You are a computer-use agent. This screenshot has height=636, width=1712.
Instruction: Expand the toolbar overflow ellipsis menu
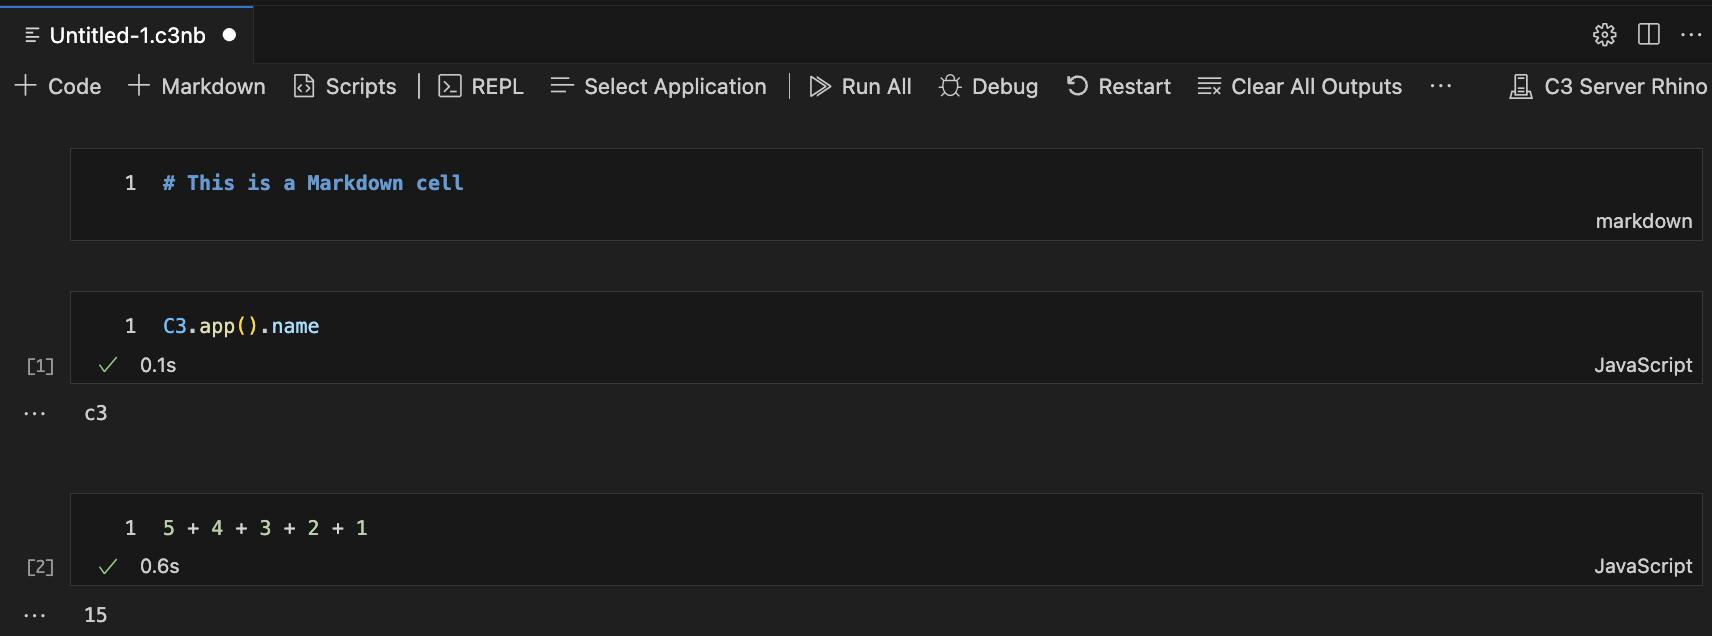click(1441, 87)
